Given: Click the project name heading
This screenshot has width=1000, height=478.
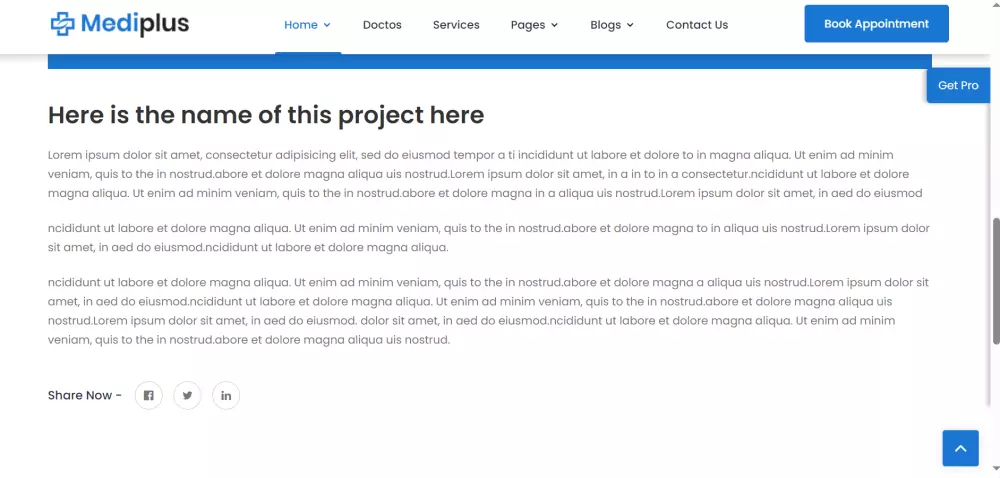Looking at the screenshot, I should click(266, 115).
